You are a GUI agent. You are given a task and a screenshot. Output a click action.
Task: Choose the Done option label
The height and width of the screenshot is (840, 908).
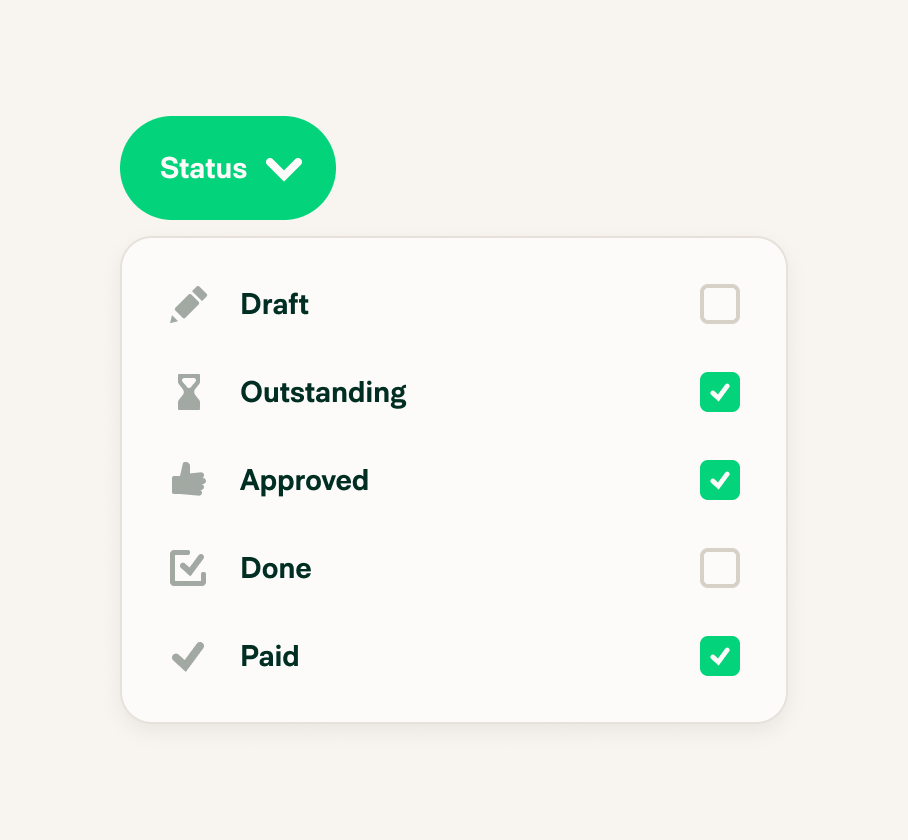(x=276, y=568)
